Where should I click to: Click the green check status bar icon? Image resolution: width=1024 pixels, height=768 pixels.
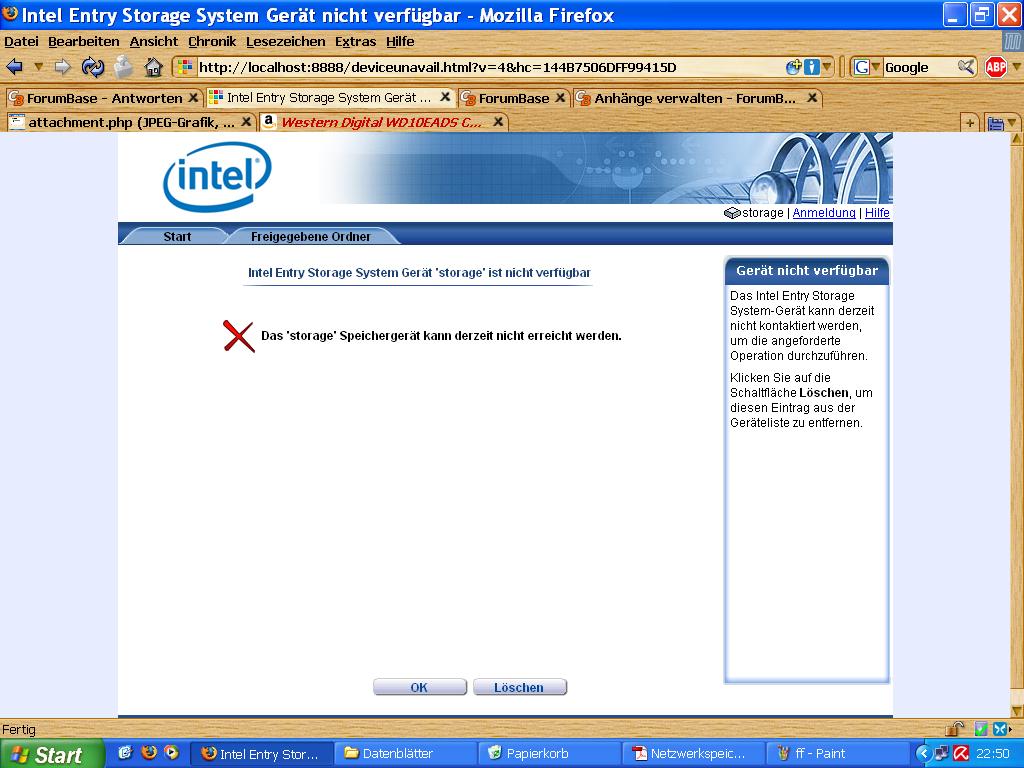[981, 729]
